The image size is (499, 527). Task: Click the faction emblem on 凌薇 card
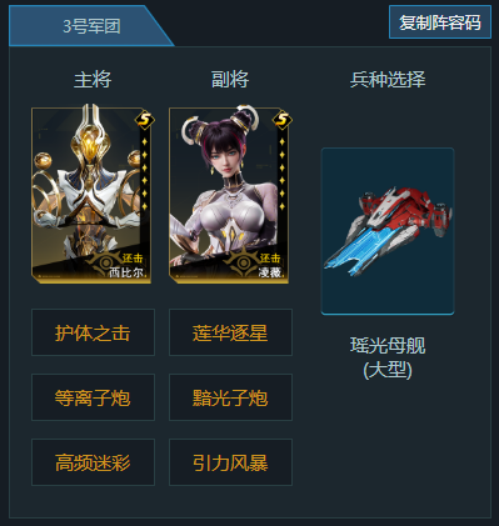click(x=244, y=262)
